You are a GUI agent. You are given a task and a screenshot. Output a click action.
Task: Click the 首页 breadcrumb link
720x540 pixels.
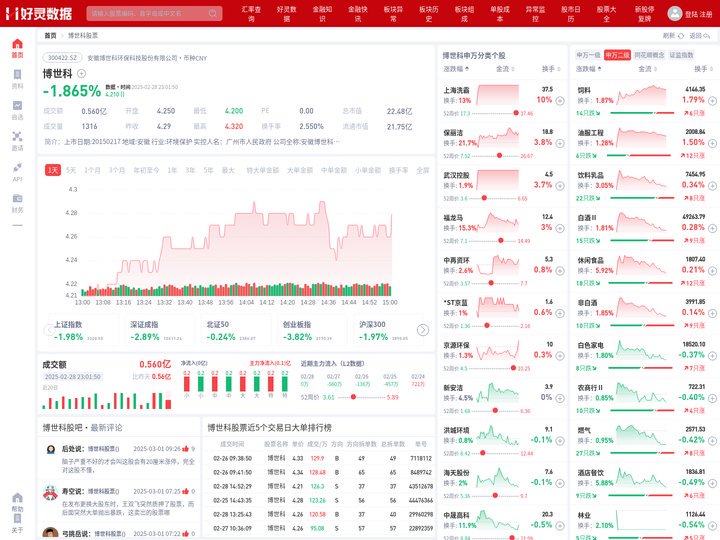pos(50,35)
